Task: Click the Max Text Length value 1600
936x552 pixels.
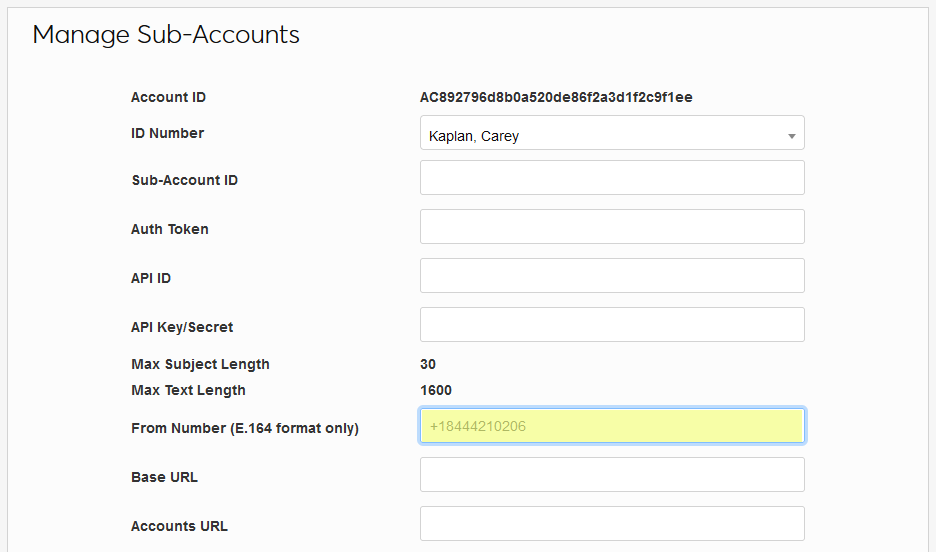Action: tap(436, 390)
